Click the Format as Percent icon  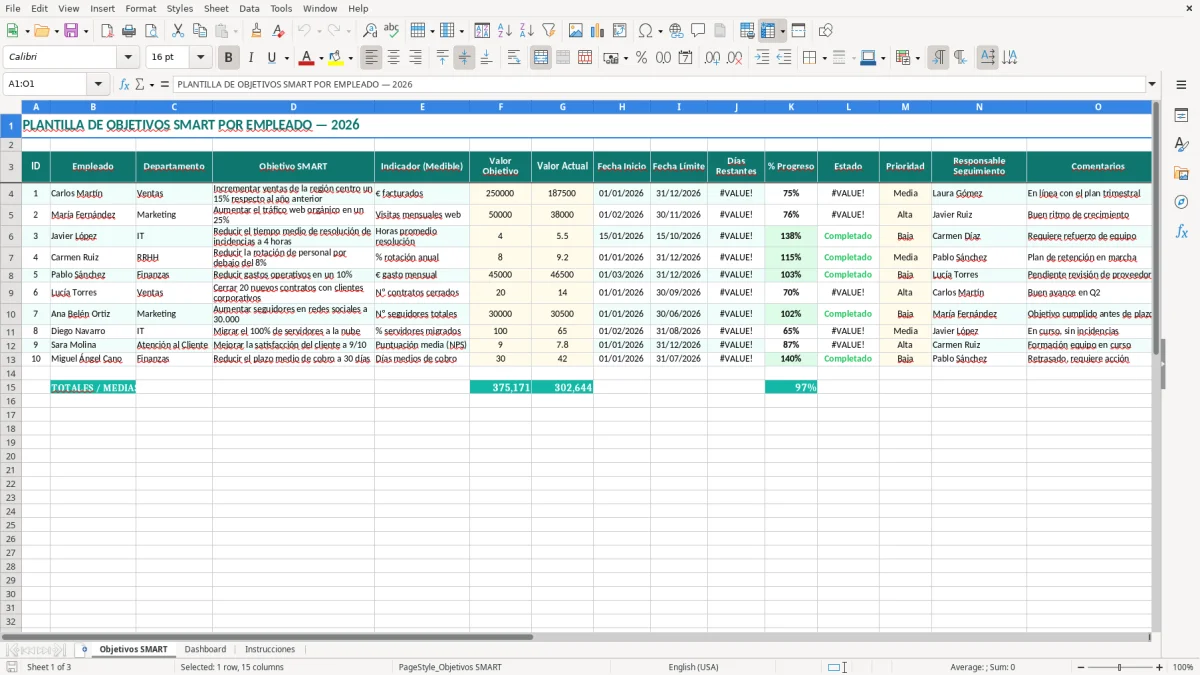click(x=641, y=58)
